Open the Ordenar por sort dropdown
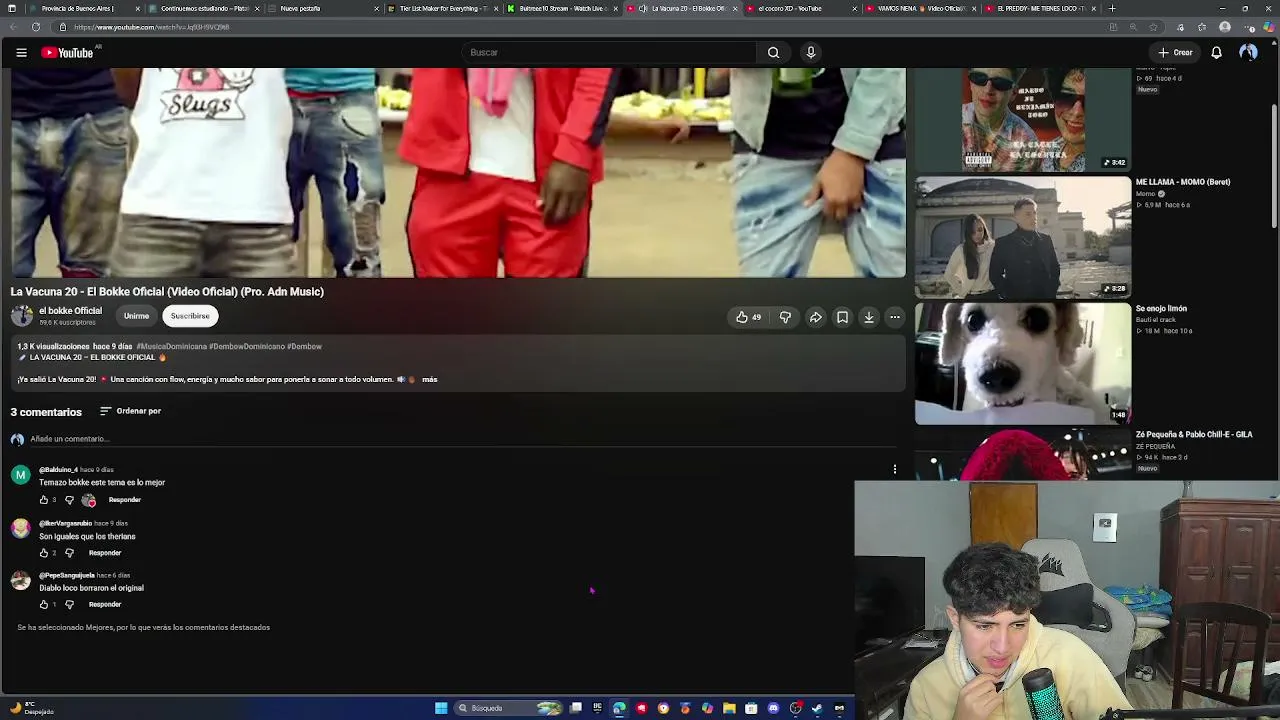The image size is (1280, 720). tap(130, 411)
